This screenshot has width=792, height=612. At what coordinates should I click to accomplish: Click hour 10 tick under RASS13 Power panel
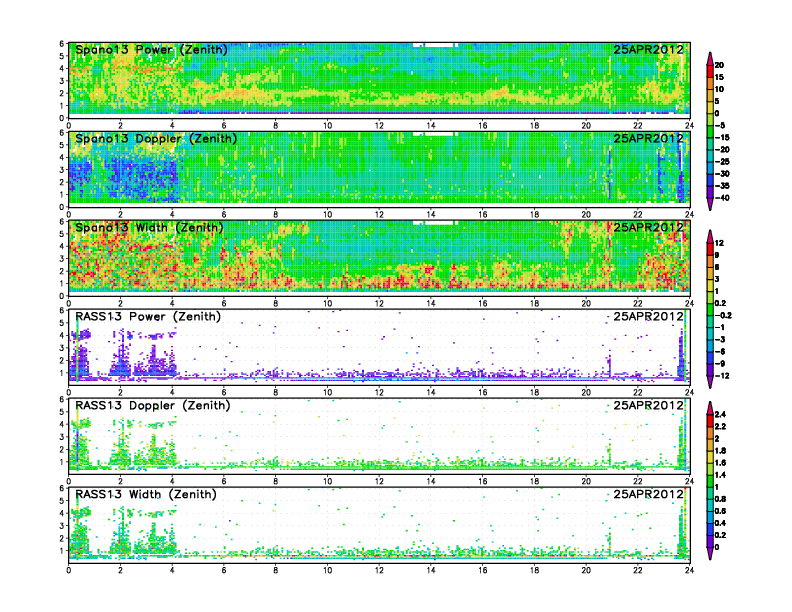coord(328,392)
